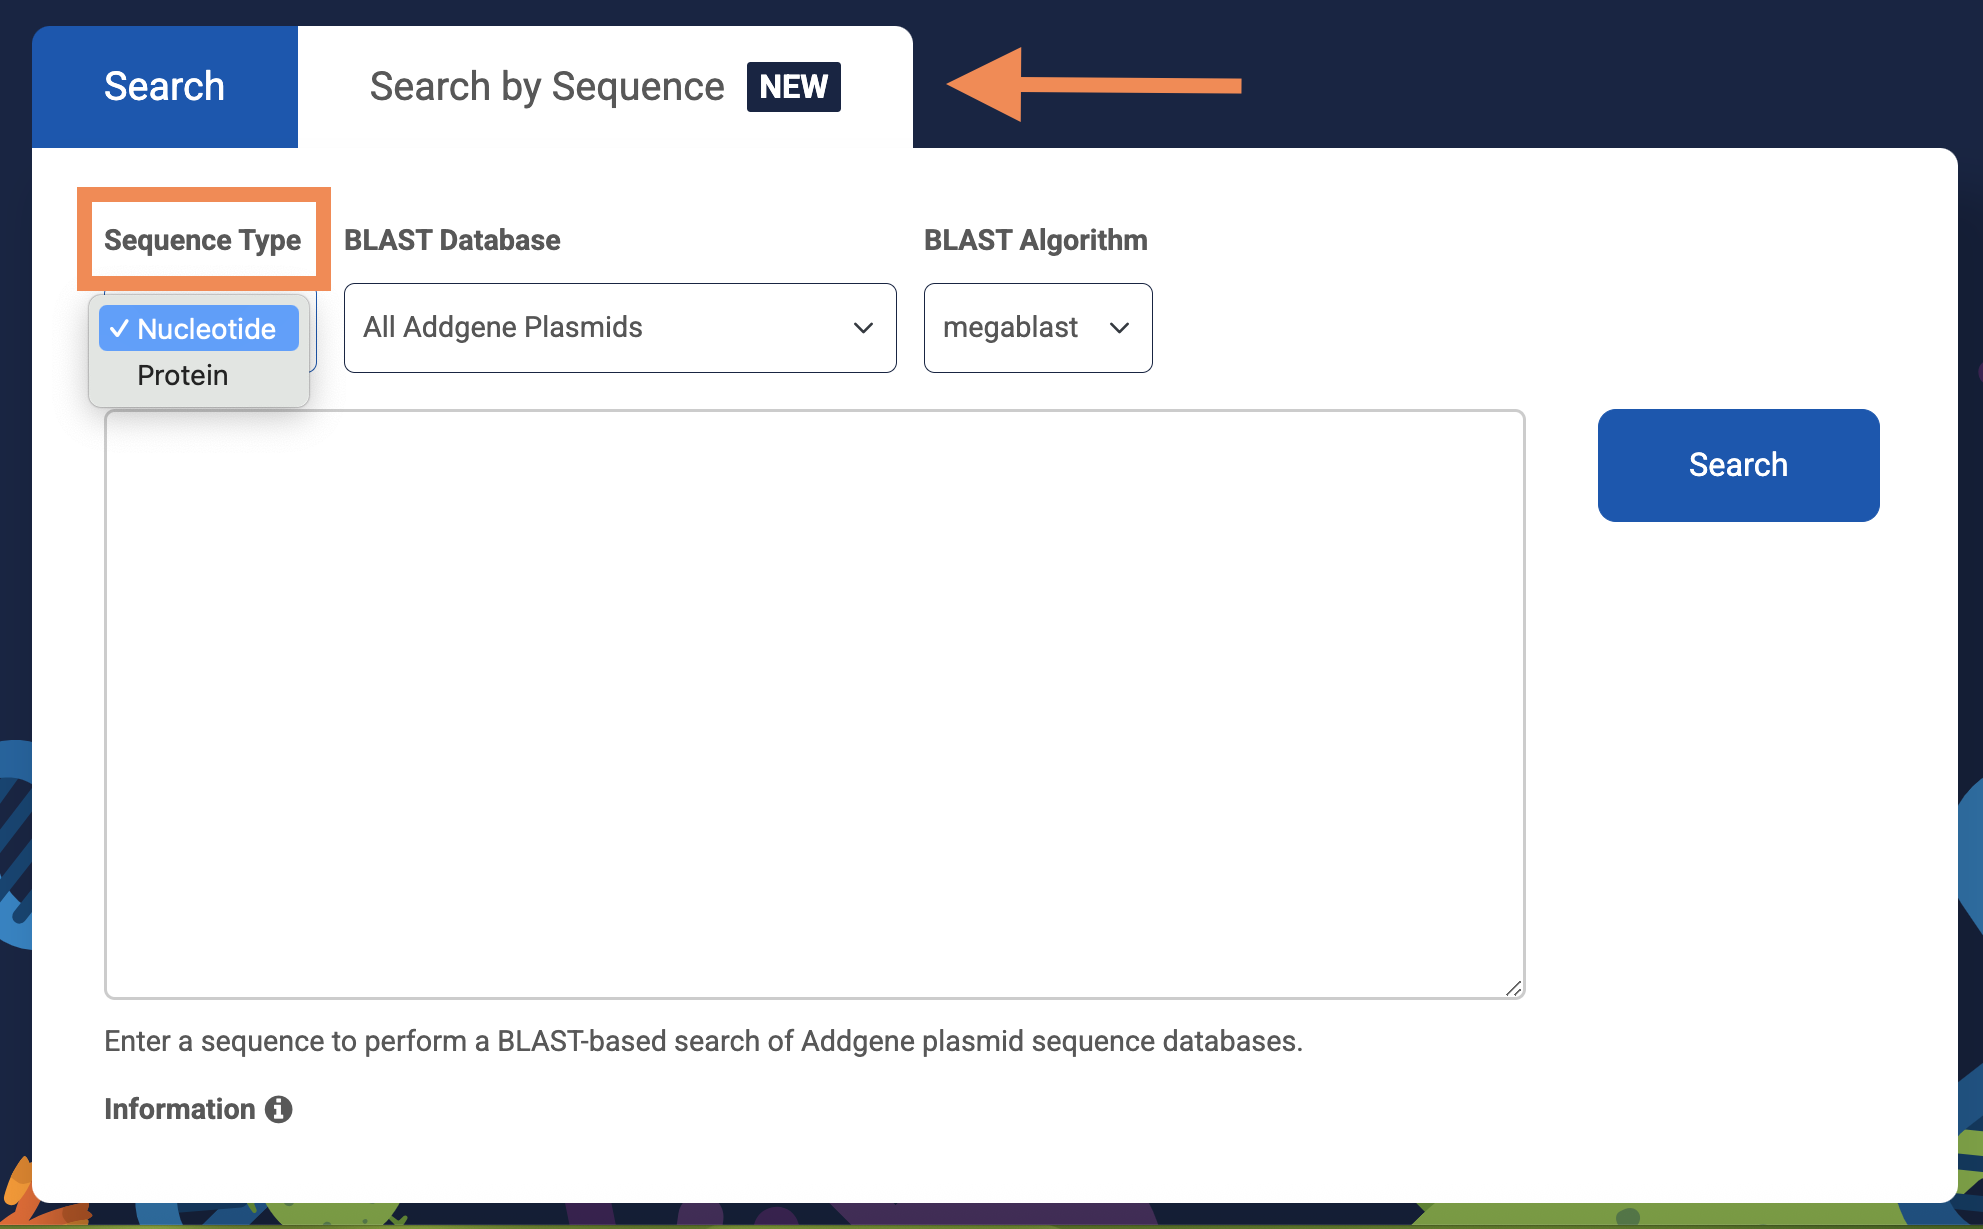Open the All Addgene Plasmids dropdown
Viewport: 1983px width, 1229px height.
[619, 328]
